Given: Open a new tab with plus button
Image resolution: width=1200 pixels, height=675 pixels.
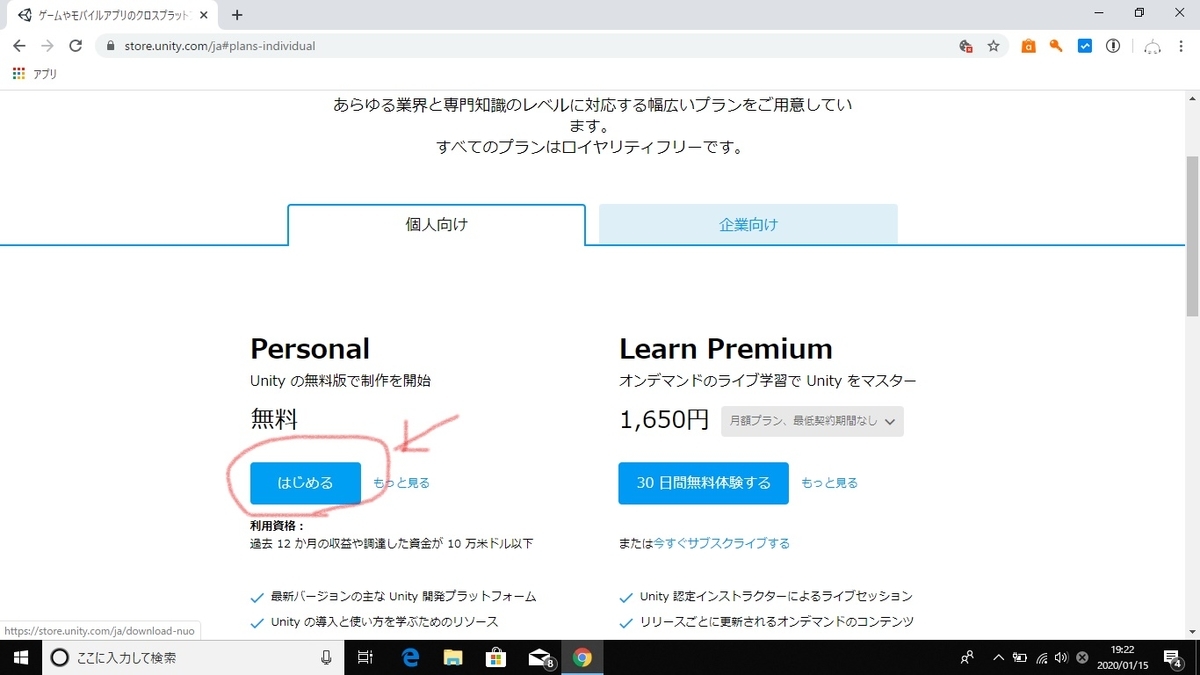Looking at the screenshot, I should pyautogui.click(x=237, y=15).
